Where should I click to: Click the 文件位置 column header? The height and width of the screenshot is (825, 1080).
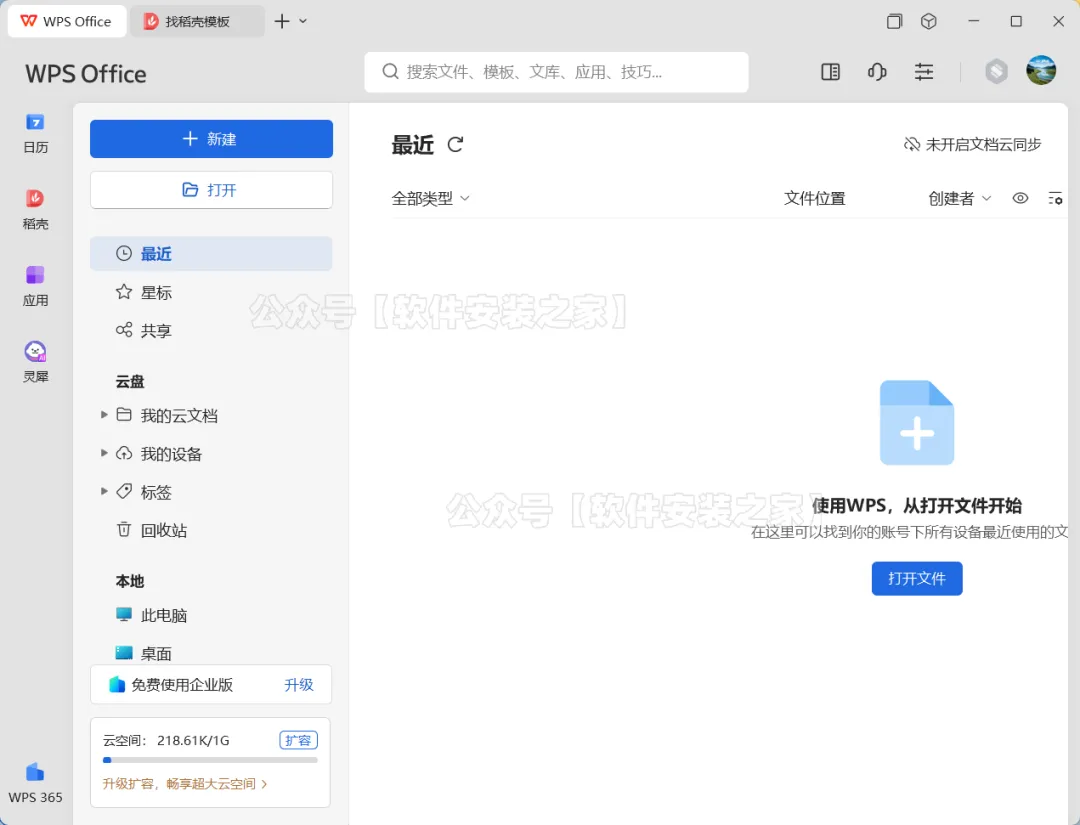[x=814, y=198]
